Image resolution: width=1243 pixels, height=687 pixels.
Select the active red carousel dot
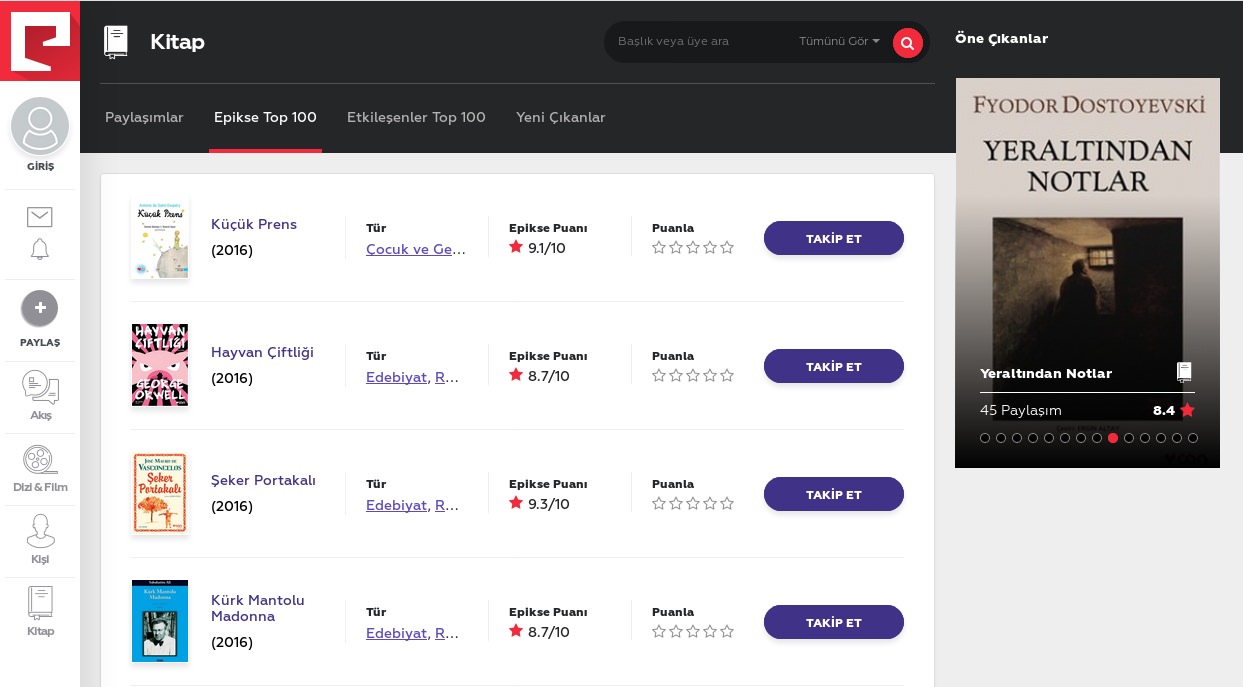tap(1113, 438)
